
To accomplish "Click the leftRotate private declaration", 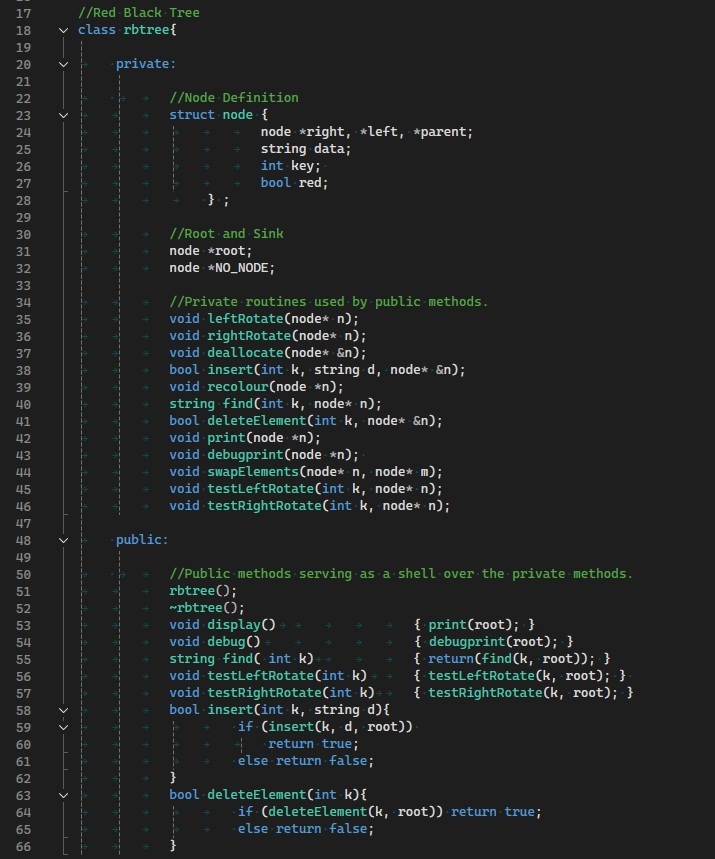I will point(264,318).
